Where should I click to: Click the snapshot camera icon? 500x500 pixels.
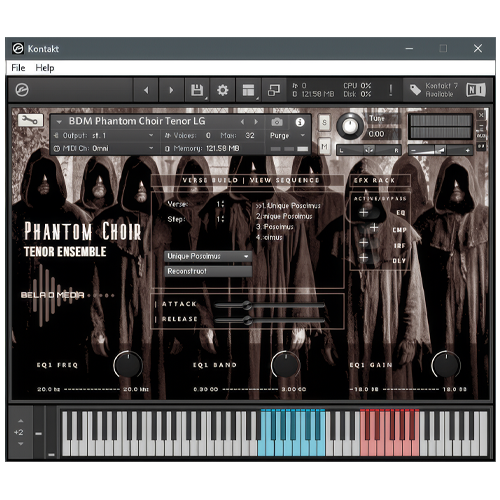[x=277, y=122]
